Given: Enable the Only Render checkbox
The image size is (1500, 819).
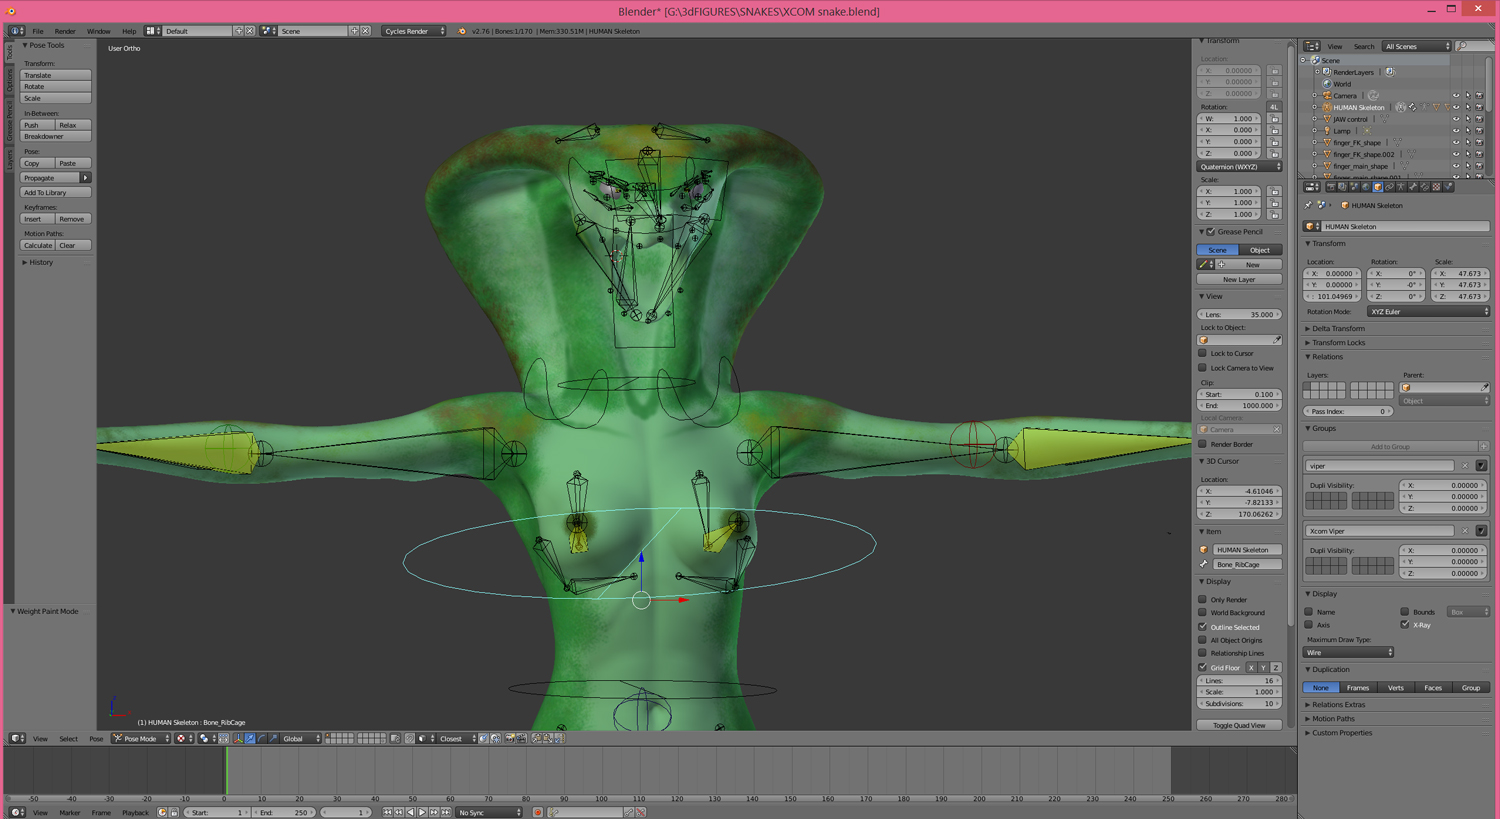Looking at the screenshot, I should tap(1203, 600).
